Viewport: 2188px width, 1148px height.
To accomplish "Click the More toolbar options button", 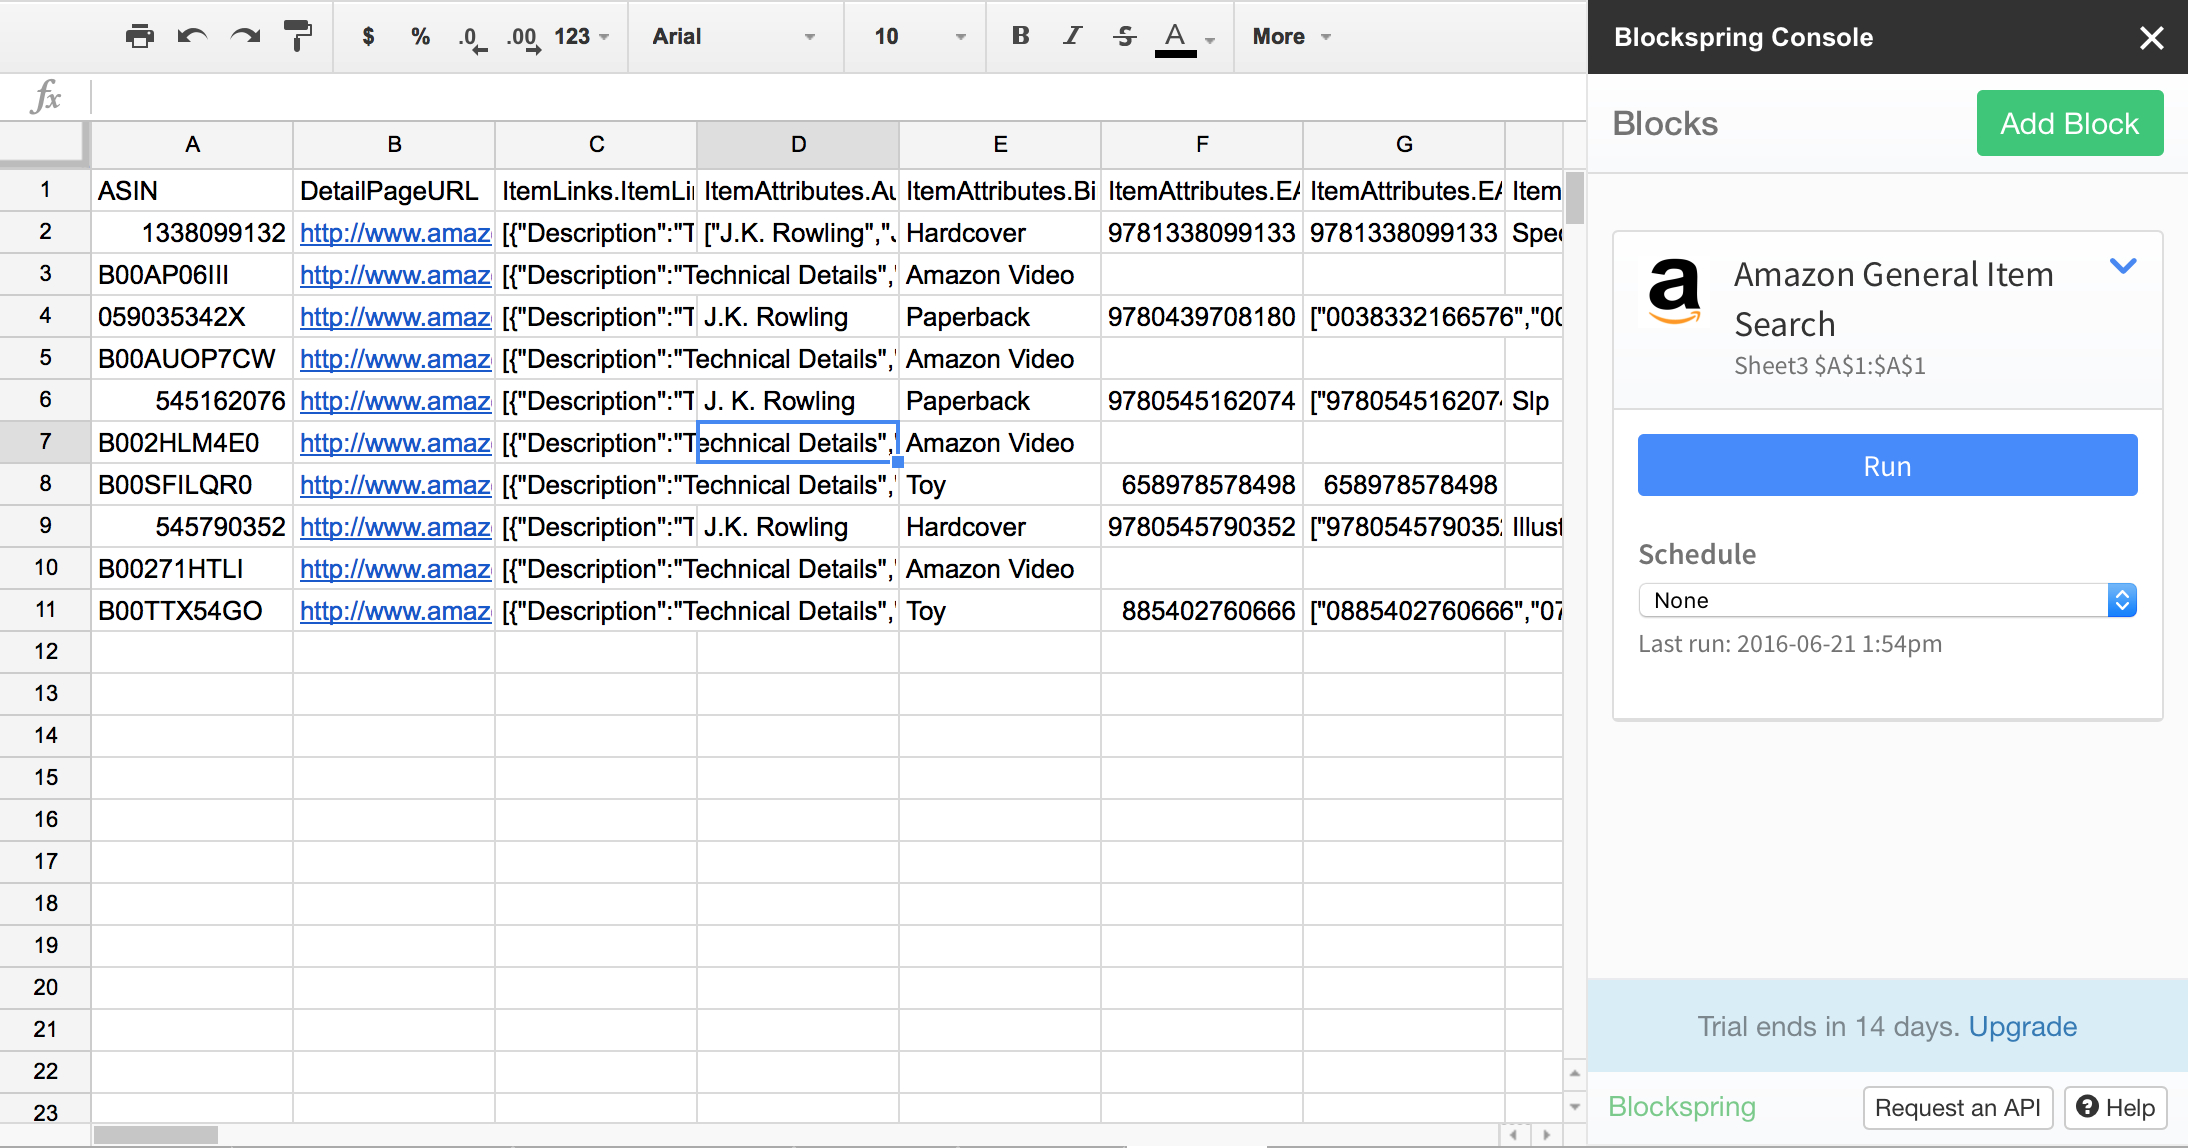I will point(1291,36).
